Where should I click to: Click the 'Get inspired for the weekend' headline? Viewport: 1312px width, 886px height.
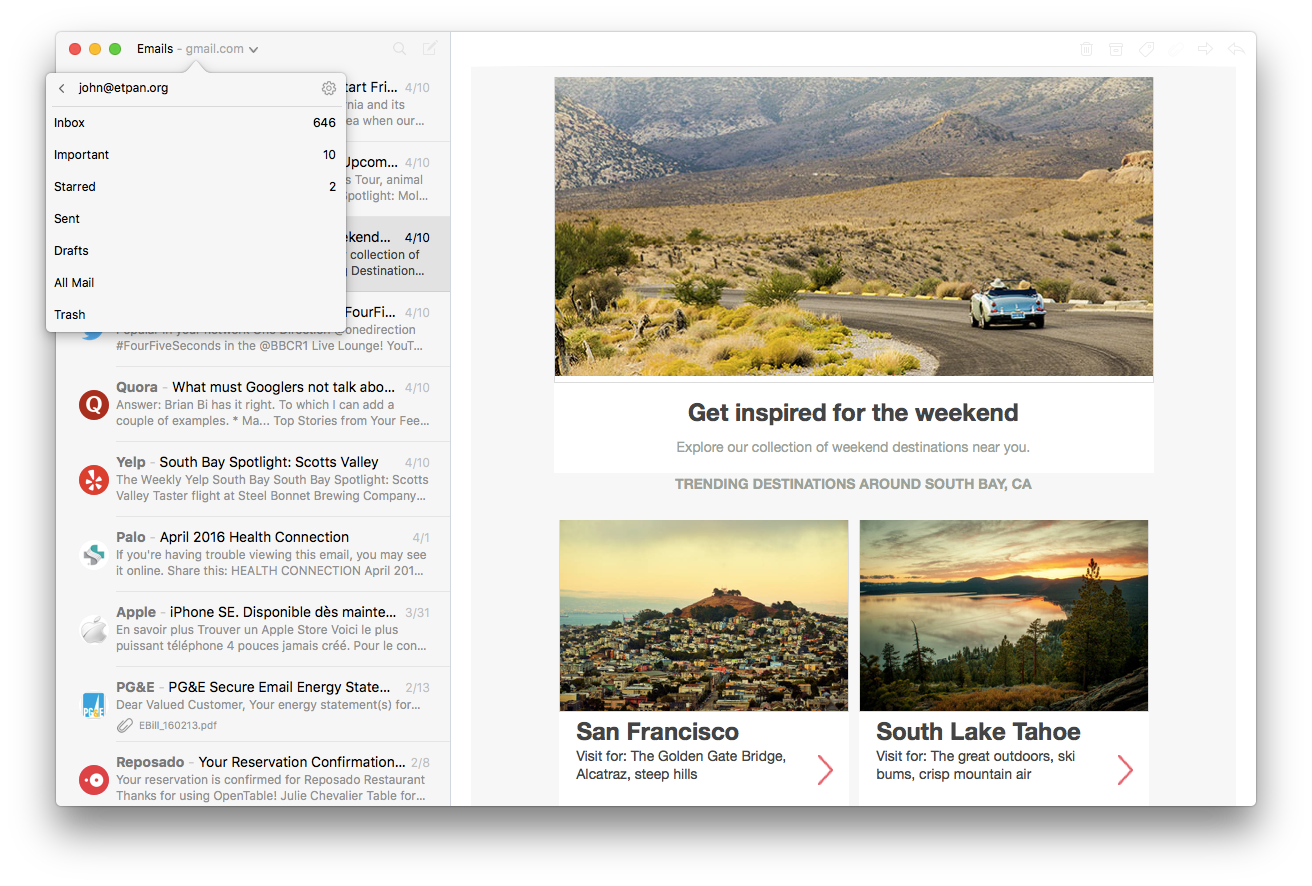[x=853, y=413]
